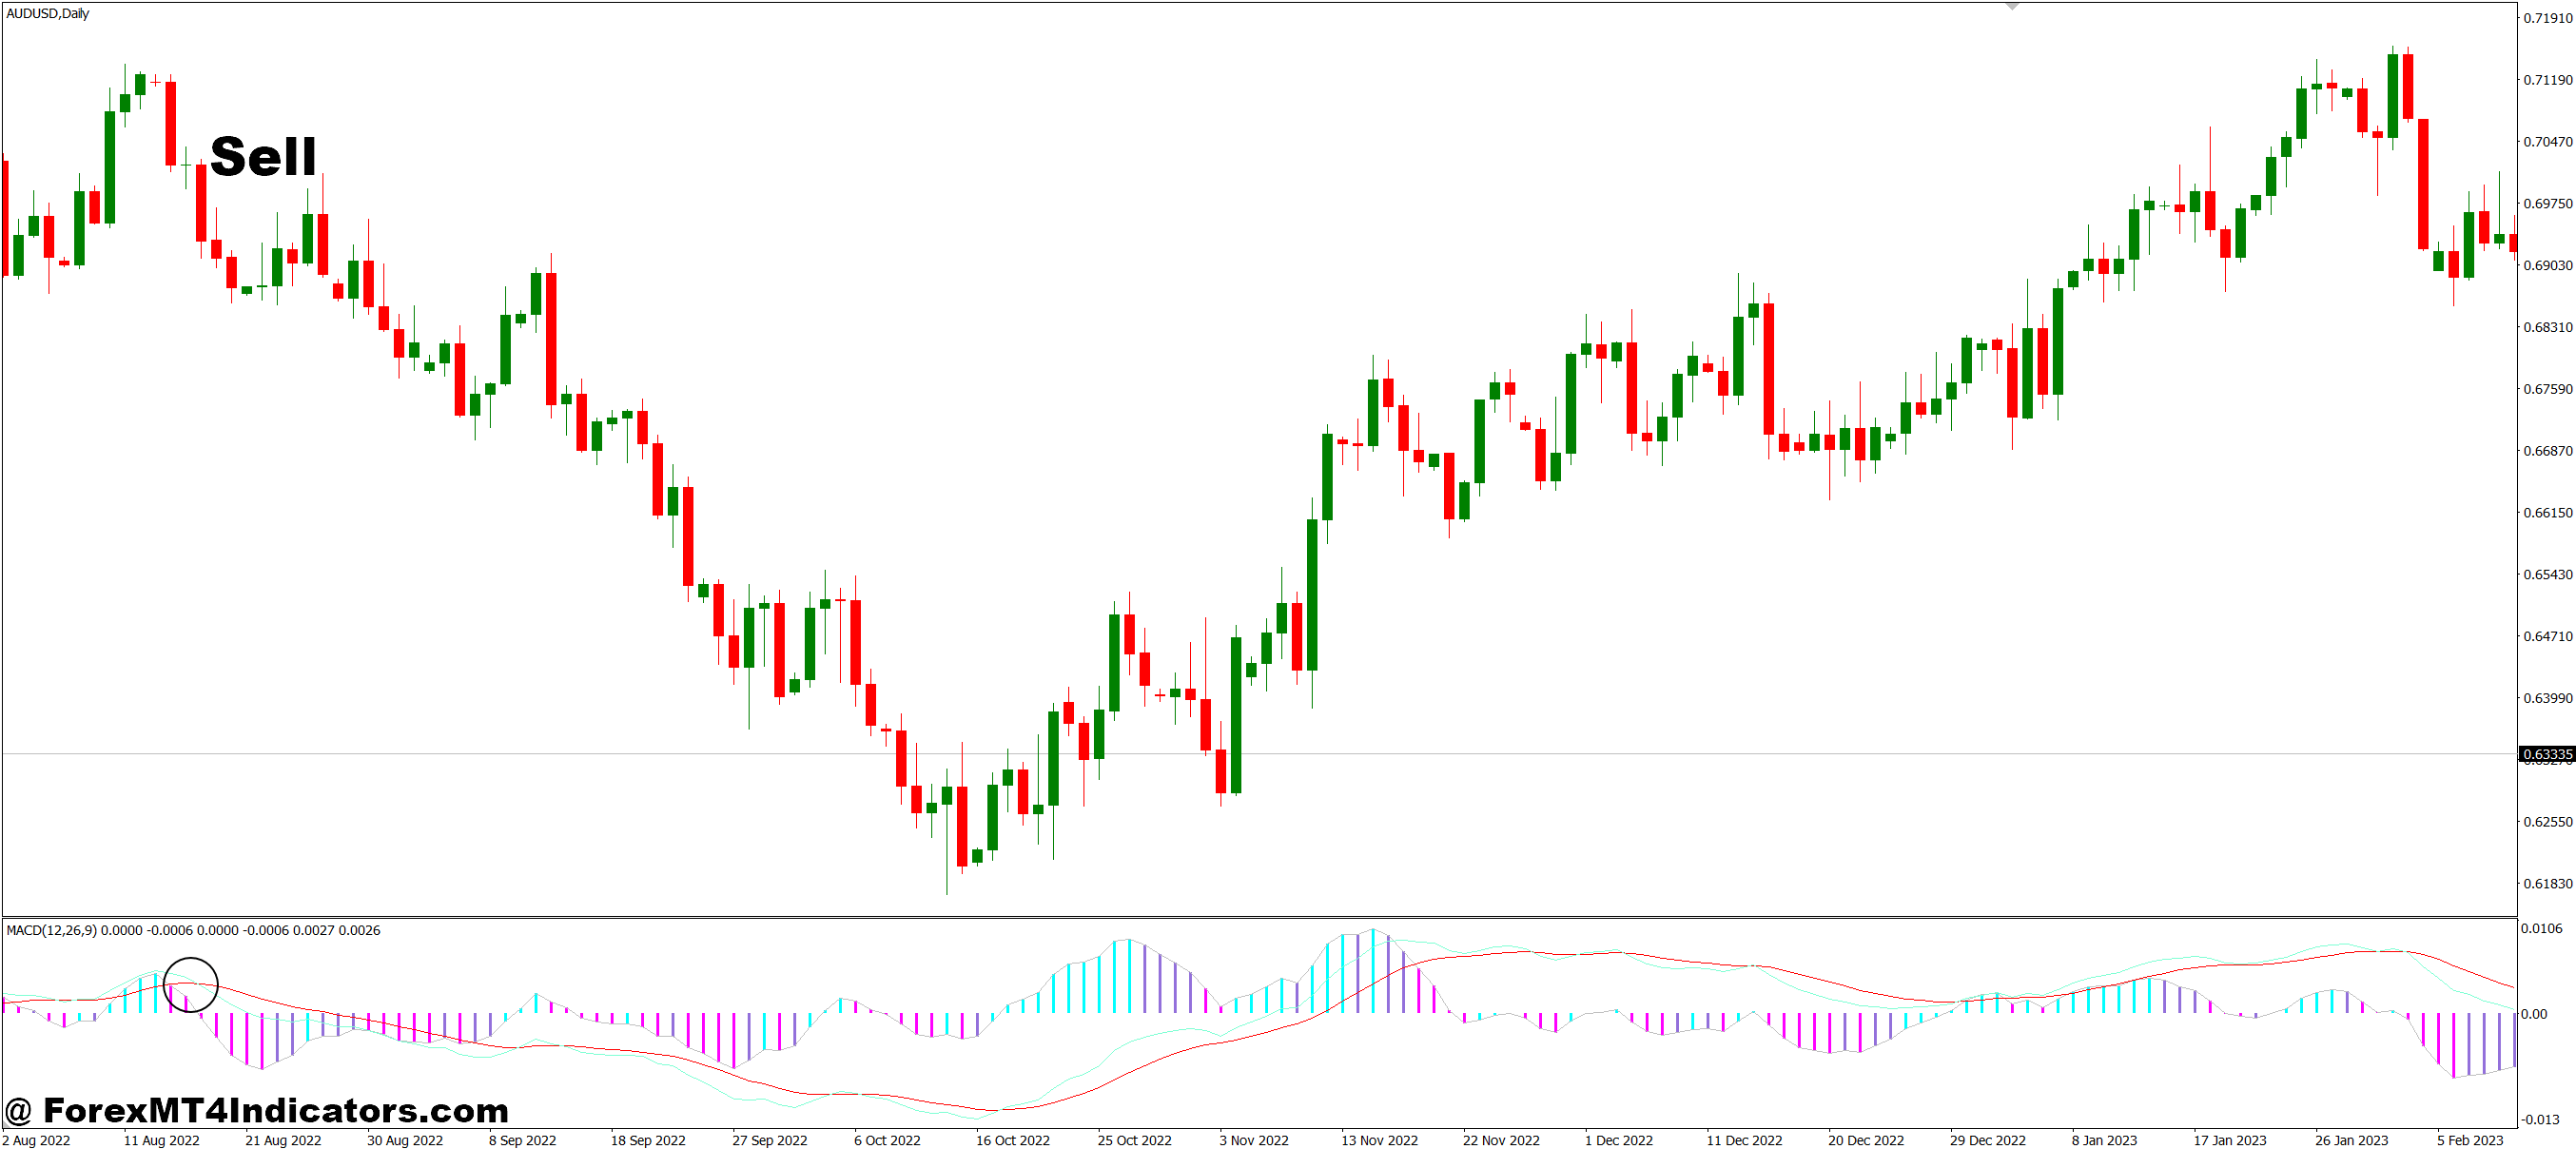Click the black circle marker on MACD
The height and width of the screenshot is (1149, 2576).
(190, 984)
